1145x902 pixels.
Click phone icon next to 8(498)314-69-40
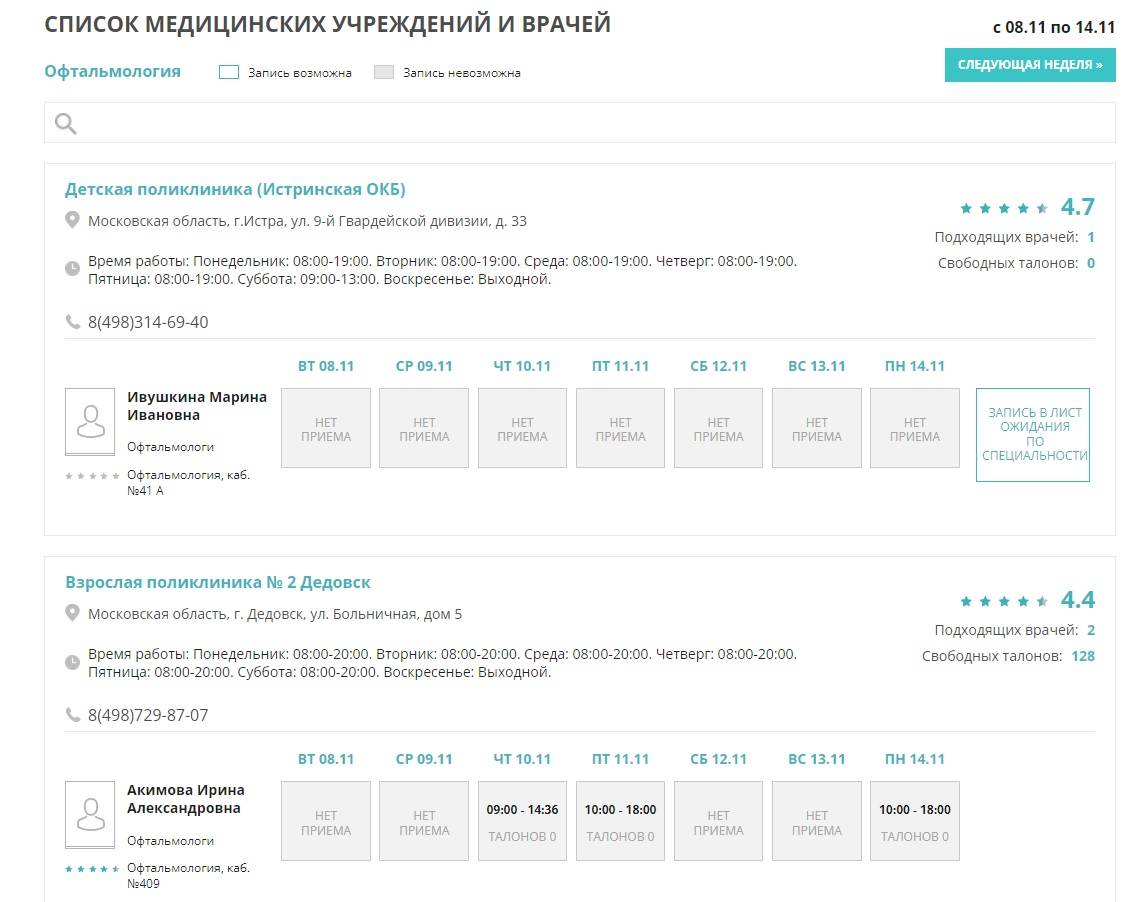coord(72,322)
